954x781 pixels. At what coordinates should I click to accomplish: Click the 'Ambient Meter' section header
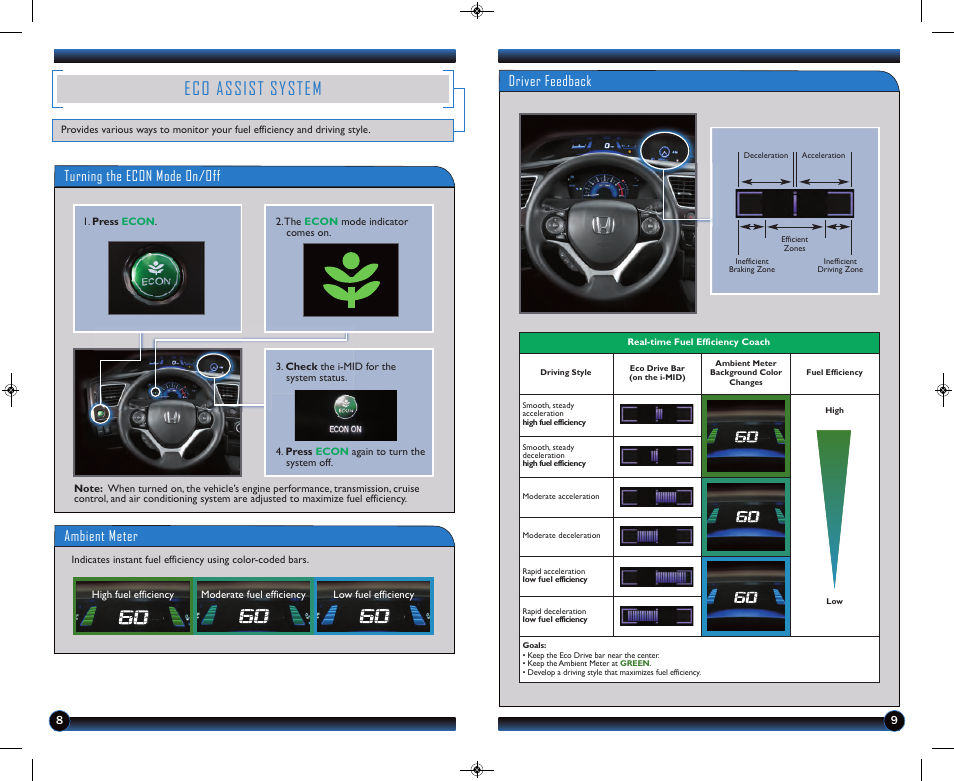click(101, 536)
